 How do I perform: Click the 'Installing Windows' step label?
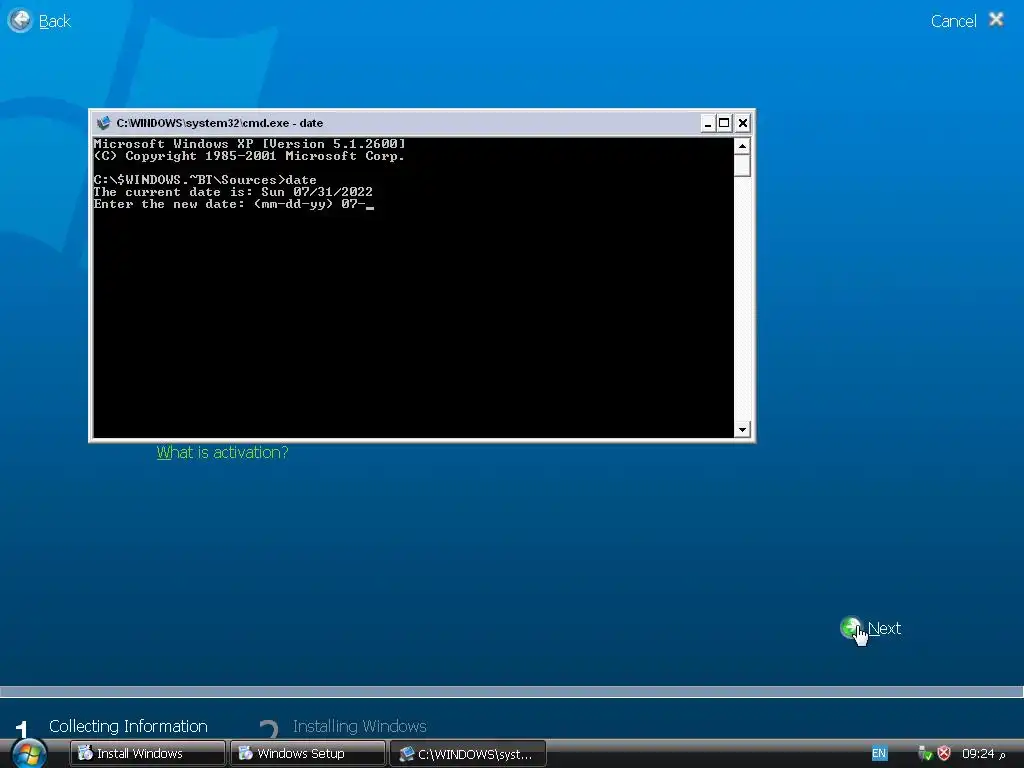point(359,726)
